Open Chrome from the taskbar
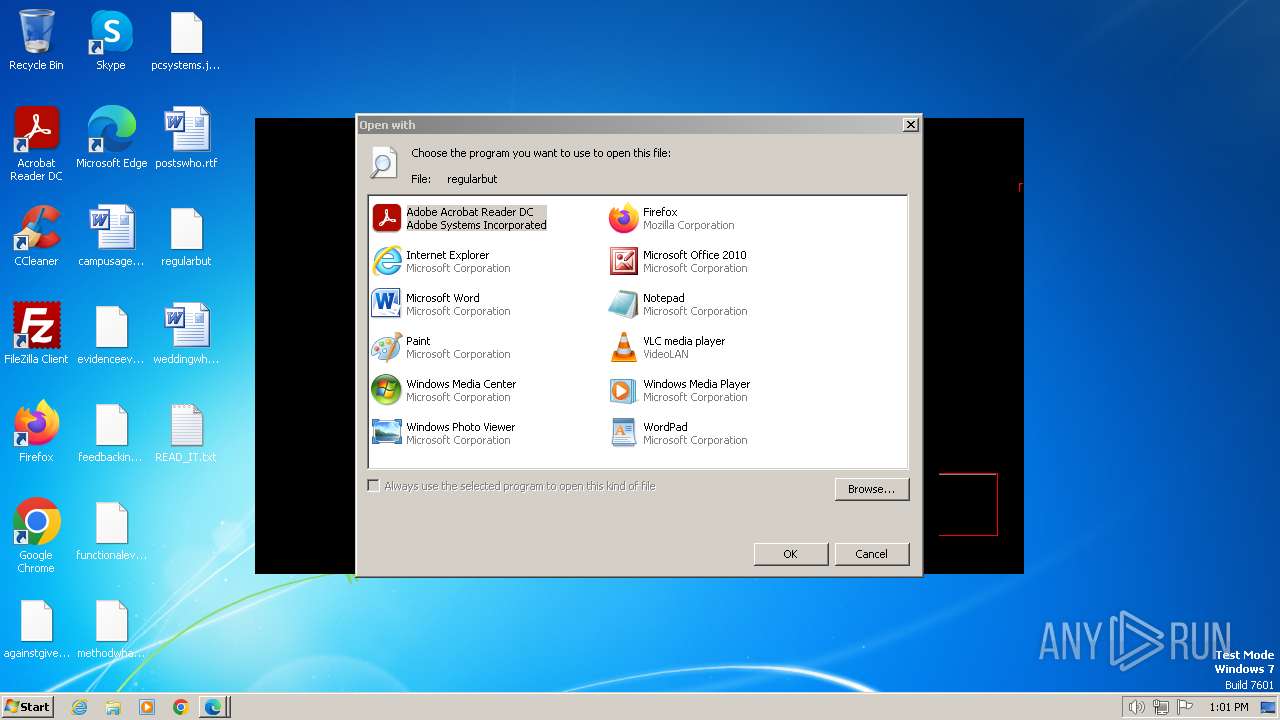This screenshot has height=720, width=1280. 181,707
